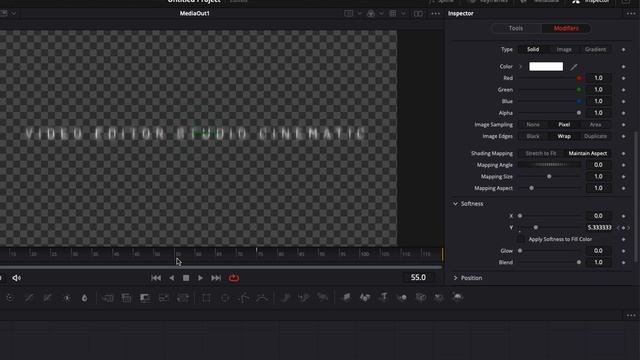Pick color with the eyedropper next to Color
This screenshot has width=640, height=360.
point(574,67)
